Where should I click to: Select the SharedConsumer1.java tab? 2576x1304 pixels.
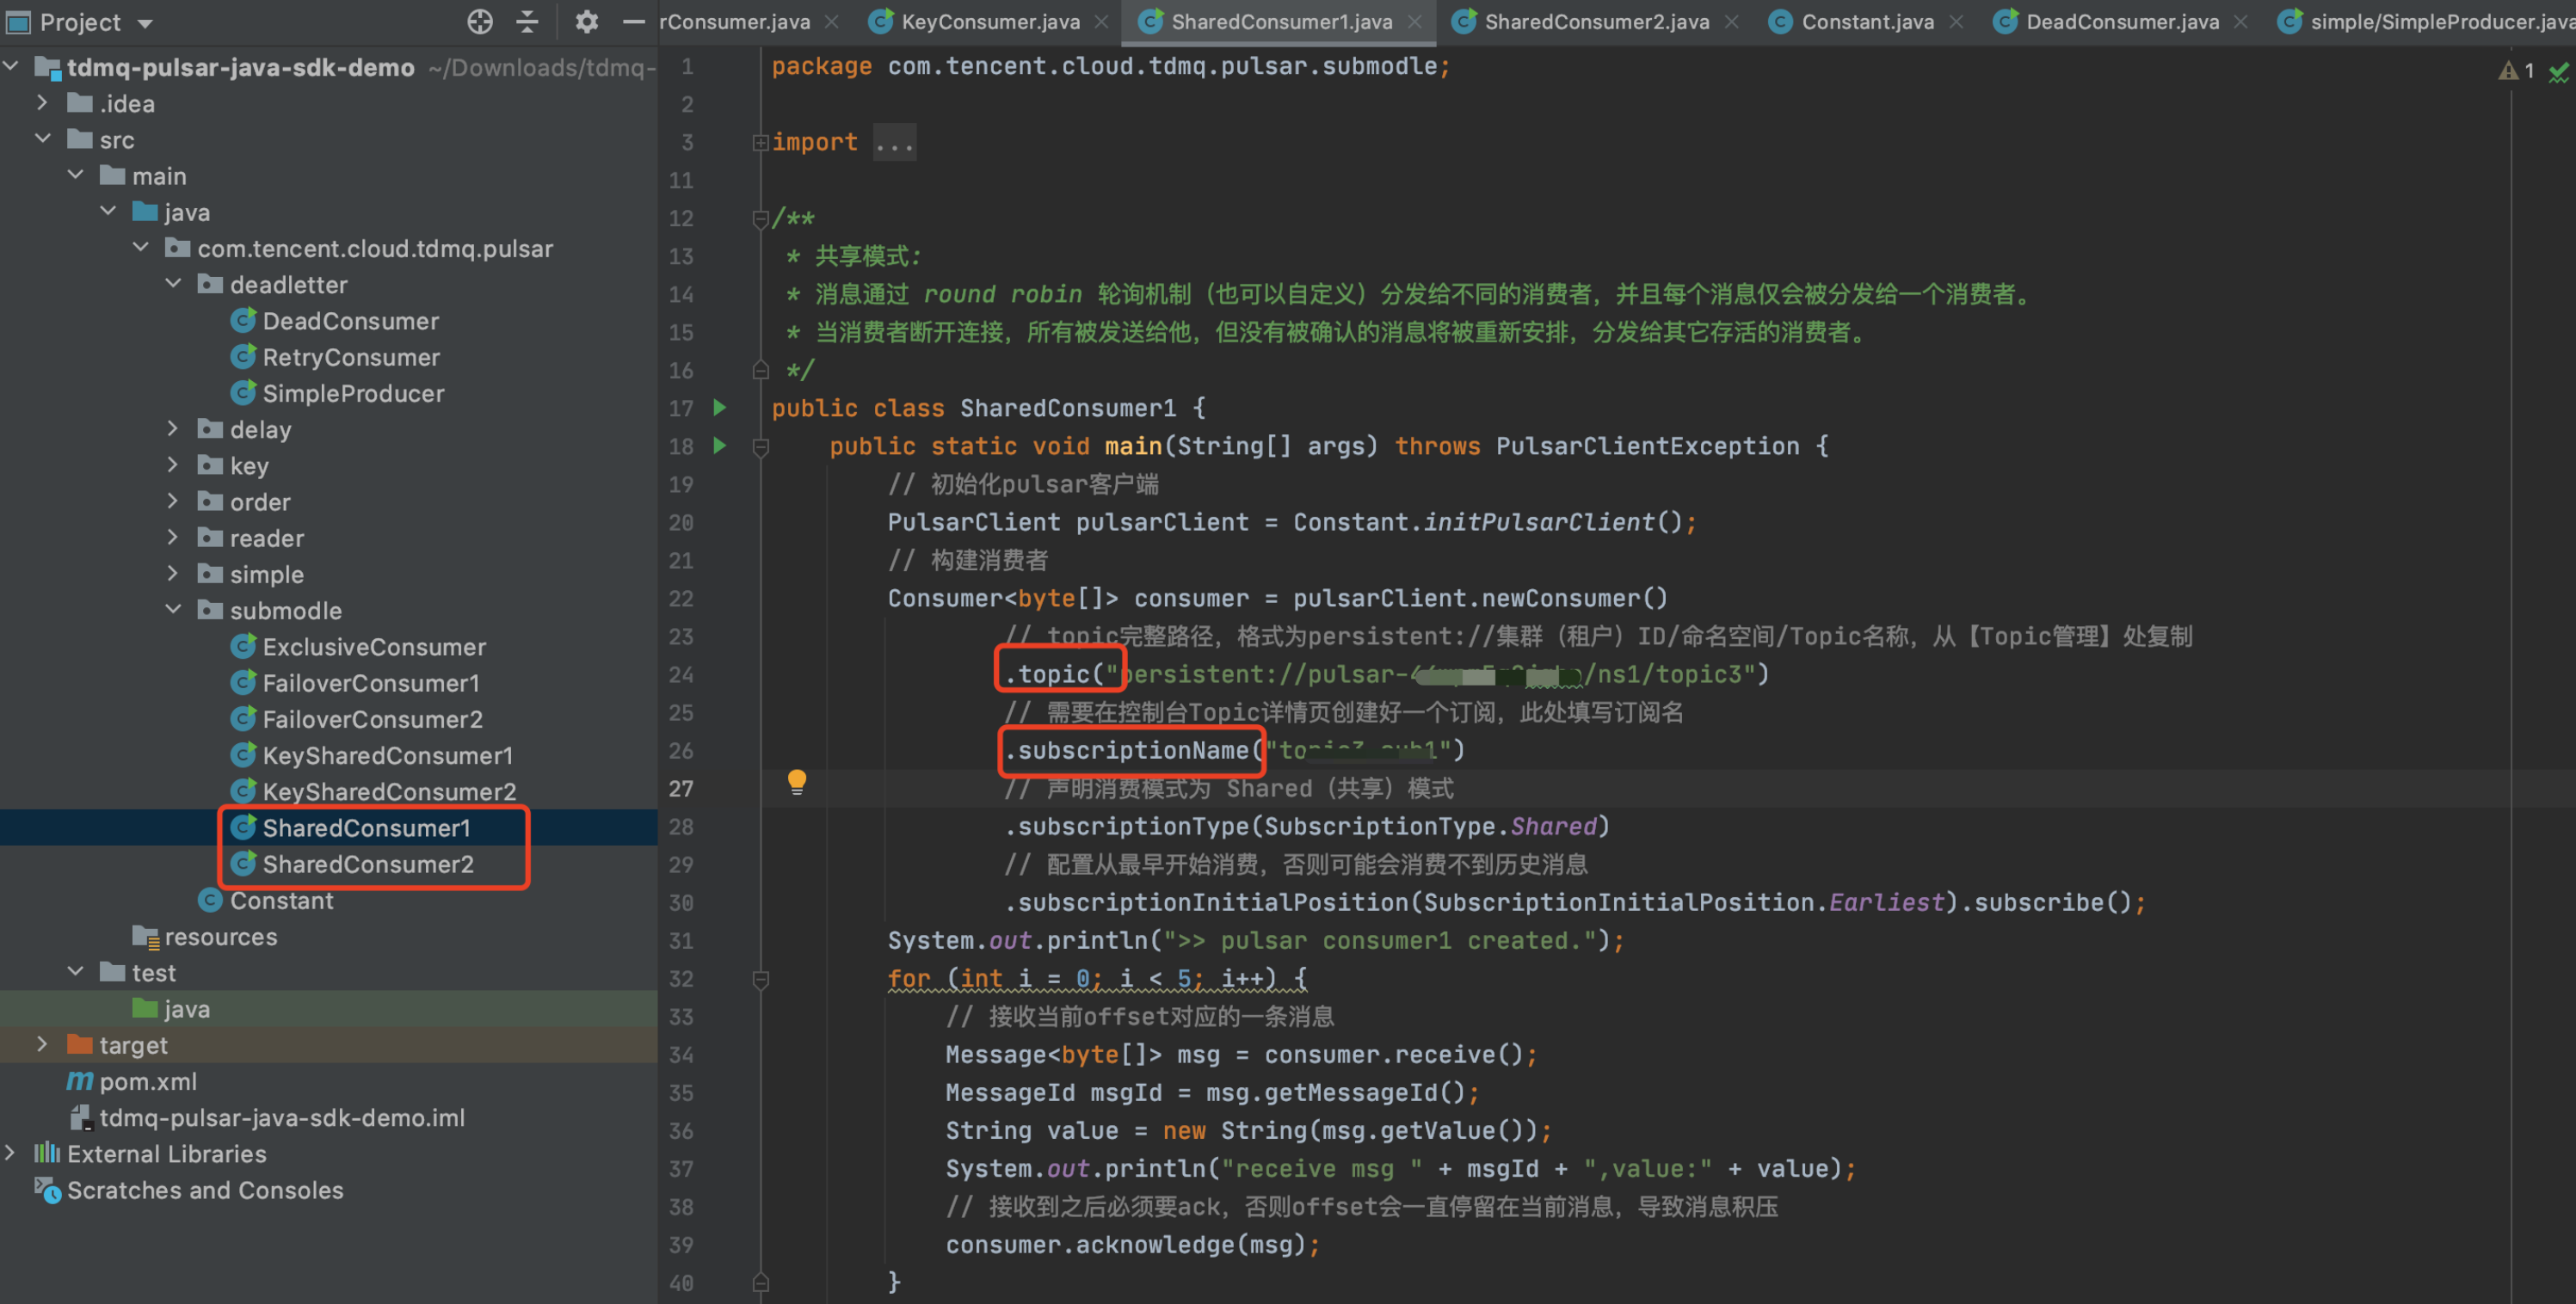(1281, 22)
